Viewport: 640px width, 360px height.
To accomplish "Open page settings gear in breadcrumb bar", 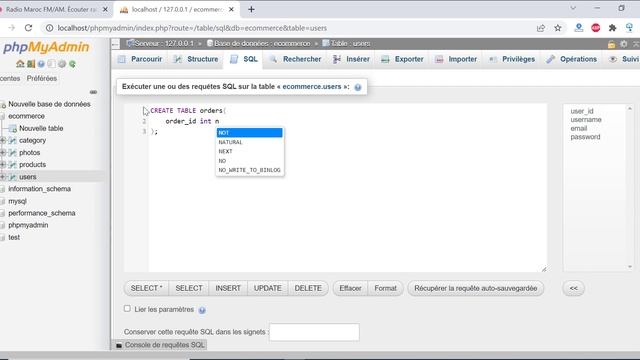I will (624, 44).
